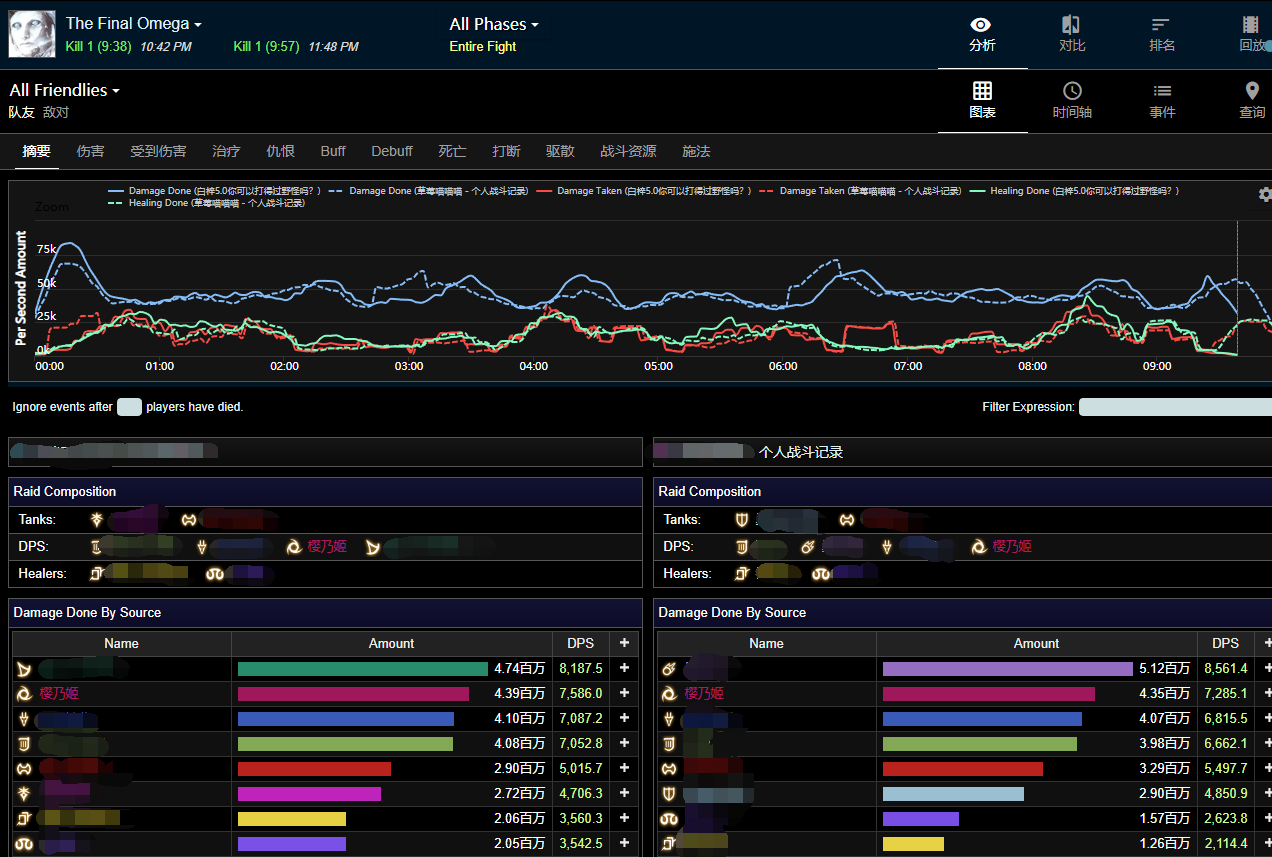Expand the All Phases dropdown
The height and width of the screenshot is (857, 1272).
pyautogui.click(x=494, y=24)
